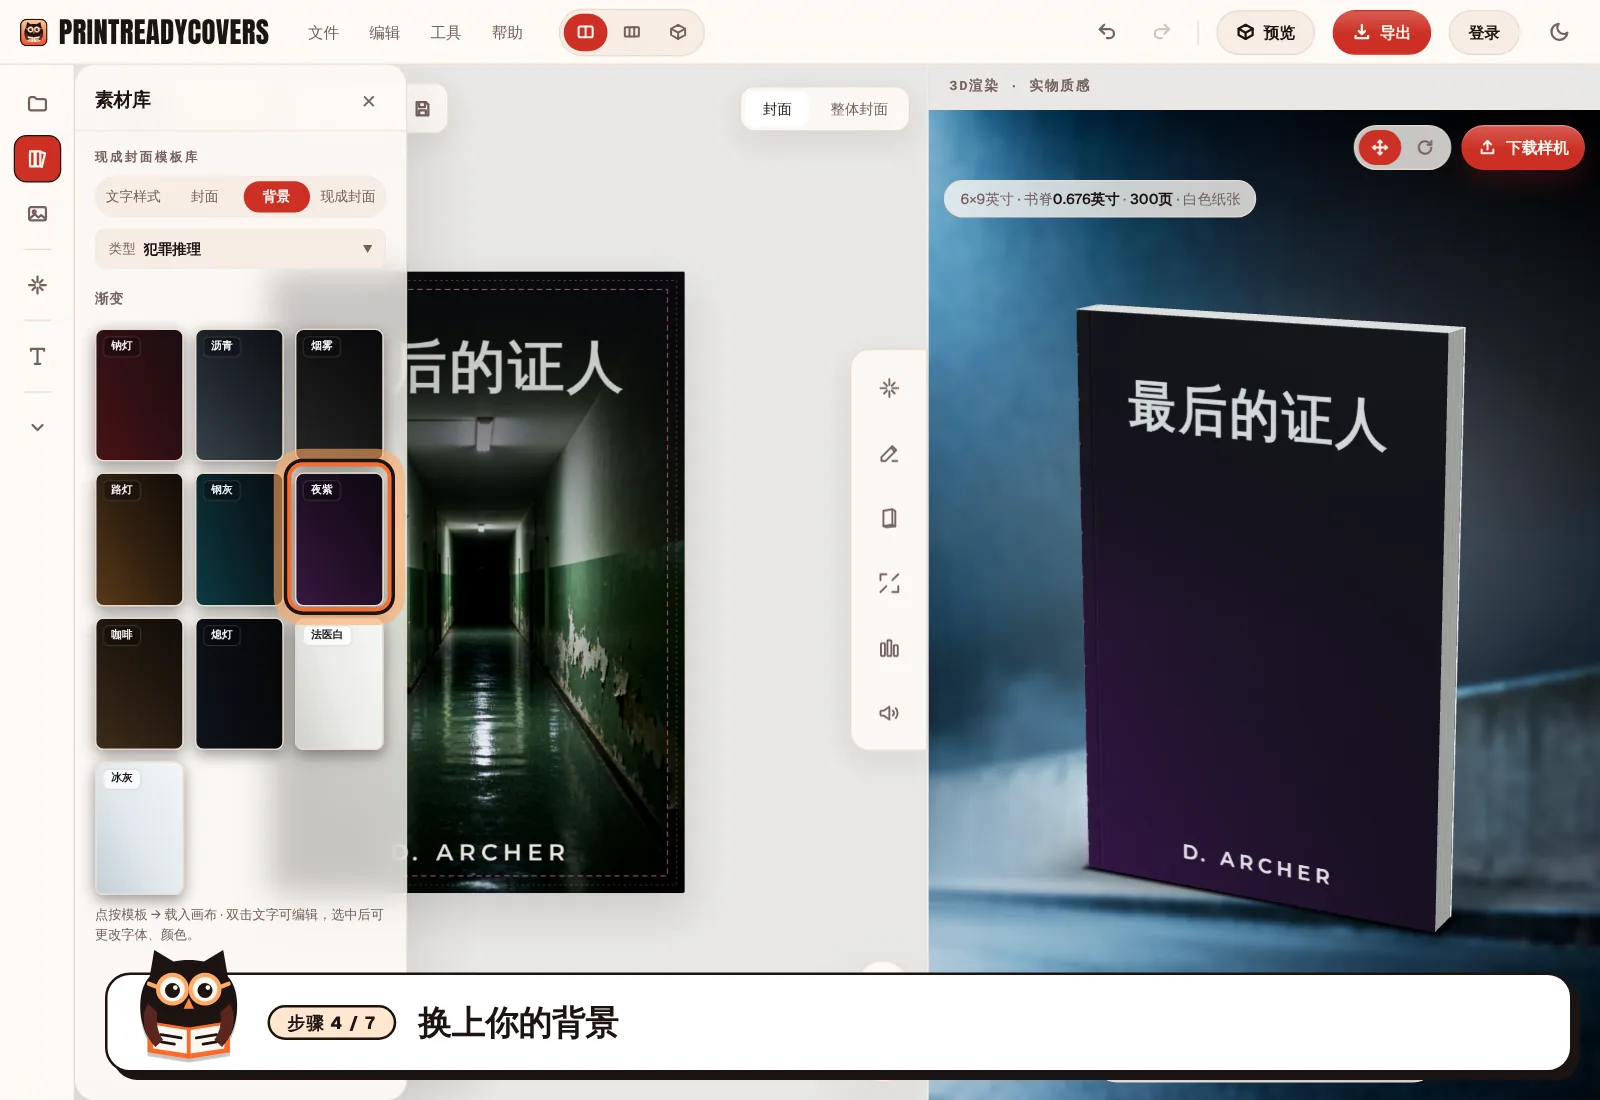Reset the 3D preview rotation
This screenshot has width=1600, height=1100.
(x=1425, y=148)
